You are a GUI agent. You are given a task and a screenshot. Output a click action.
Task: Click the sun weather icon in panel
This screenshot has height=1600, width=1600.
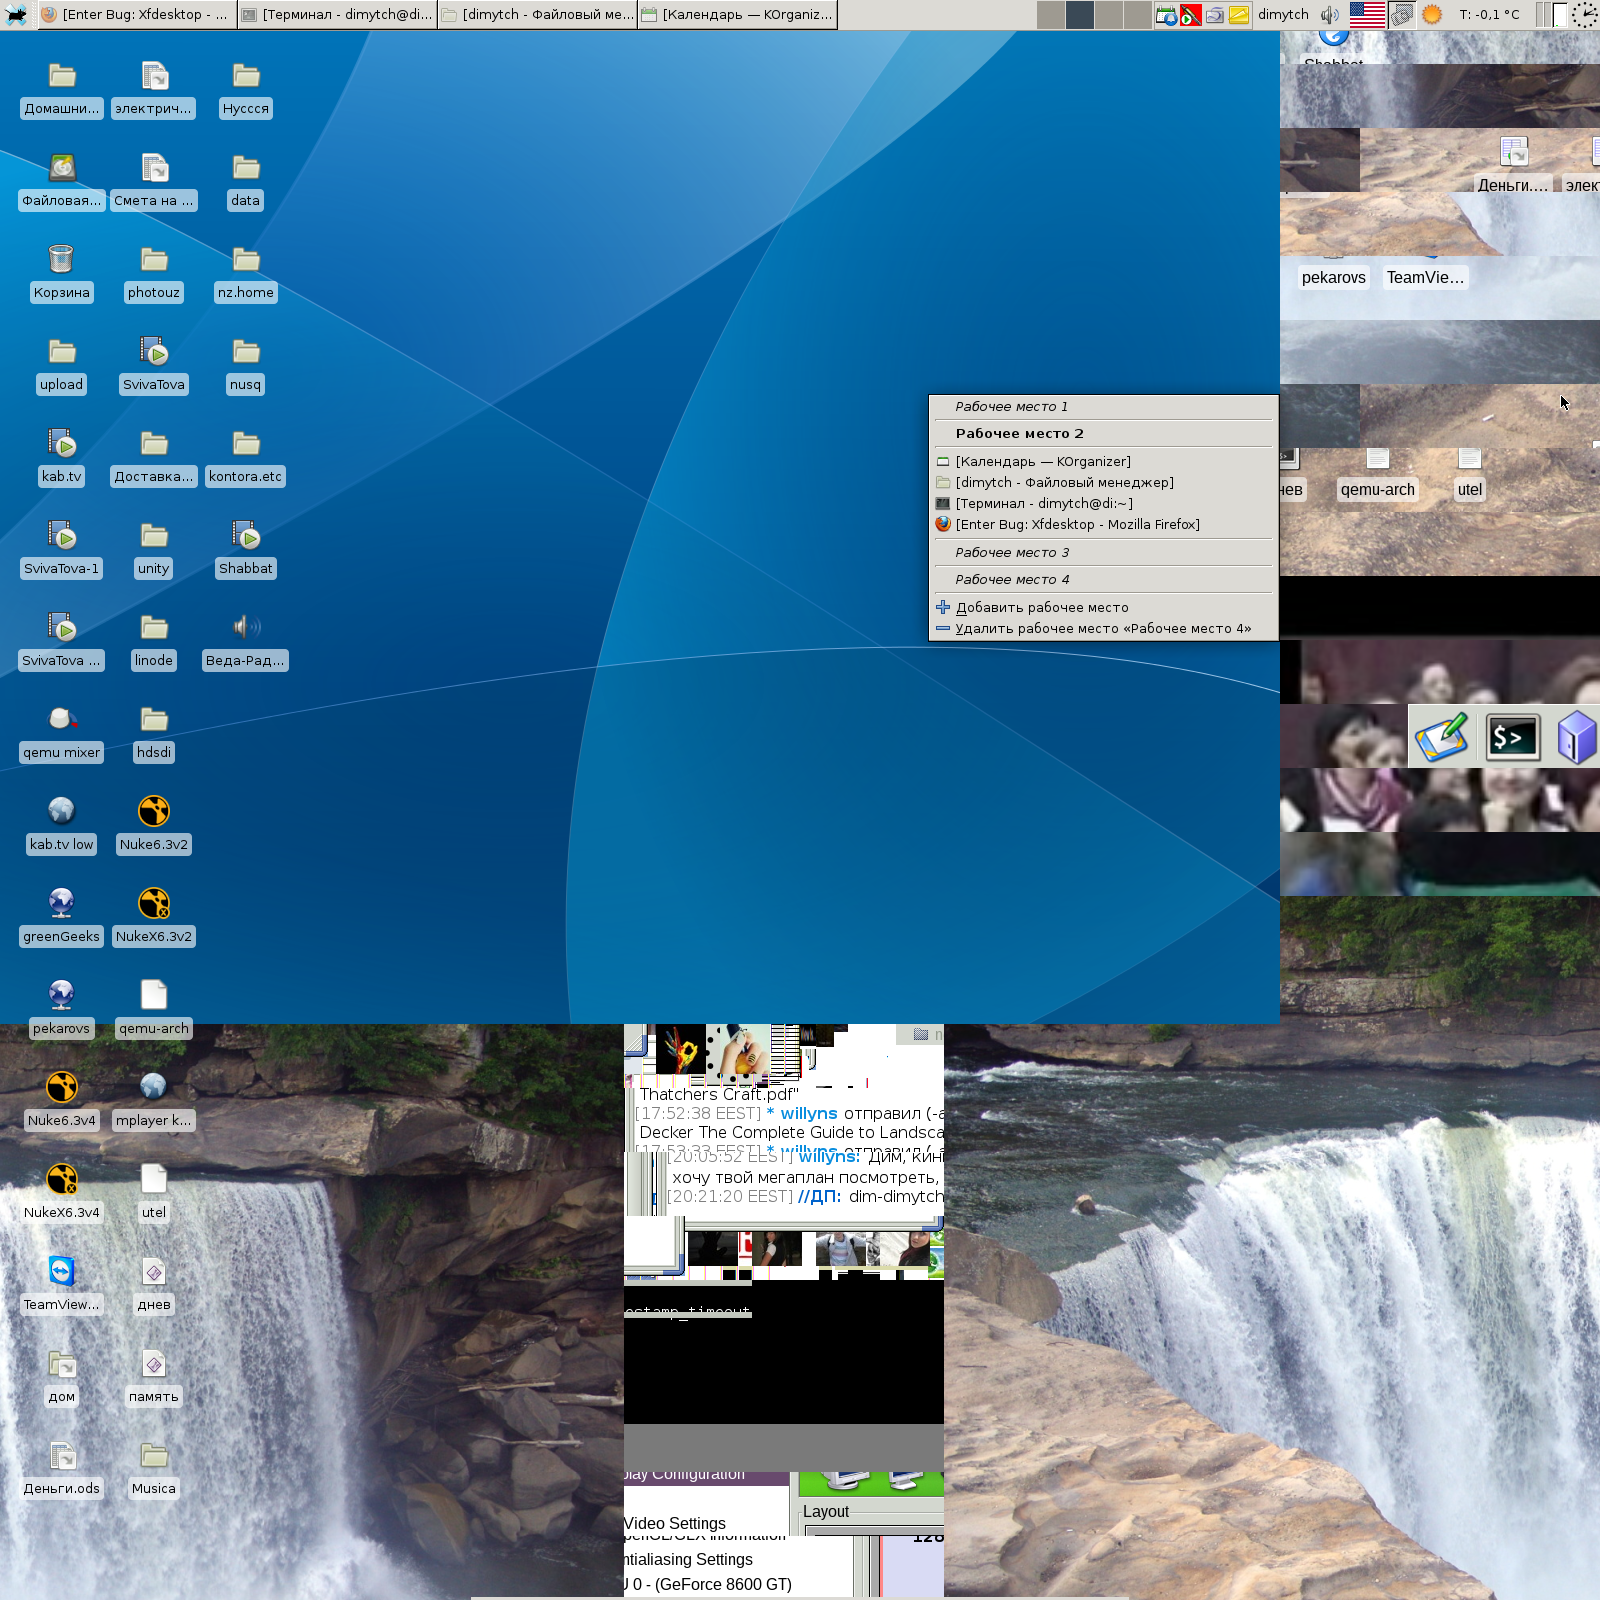(1432, 15)
